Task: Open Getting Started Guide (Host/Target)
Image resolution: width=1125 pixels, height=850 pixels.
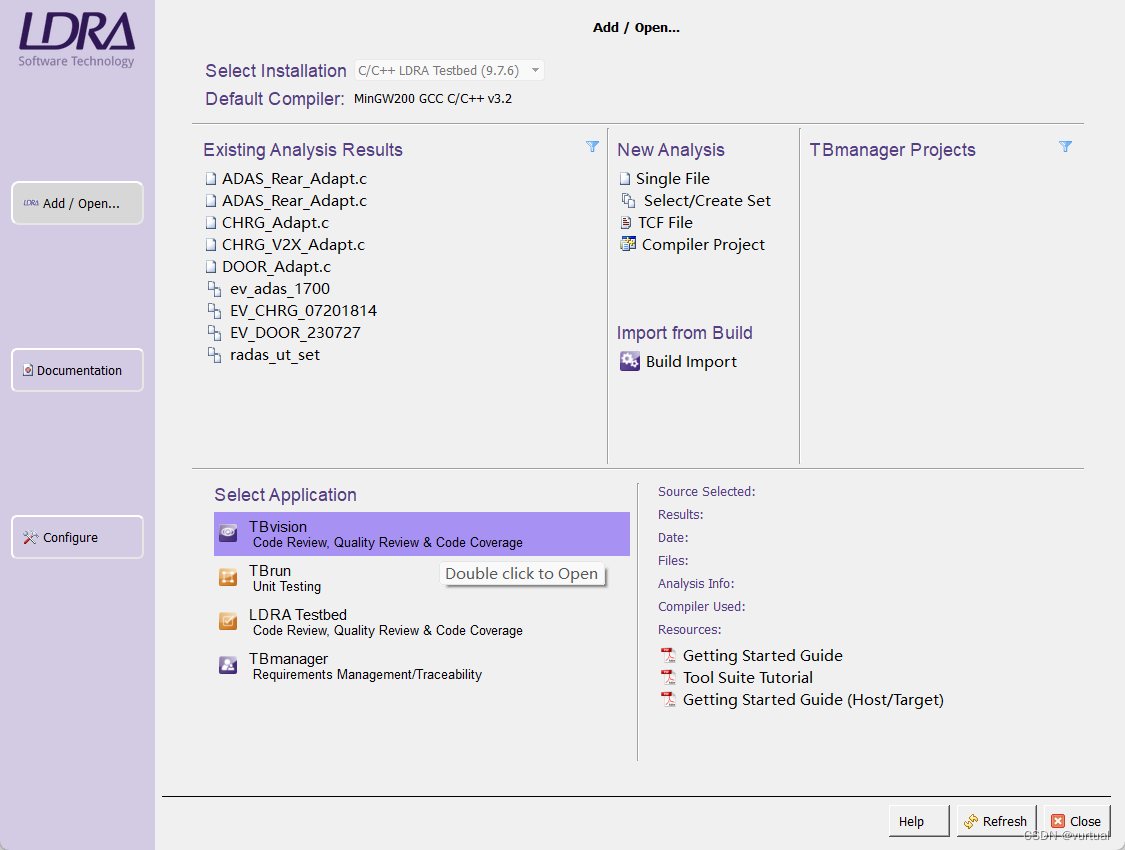Action: (x=813, y=699)
